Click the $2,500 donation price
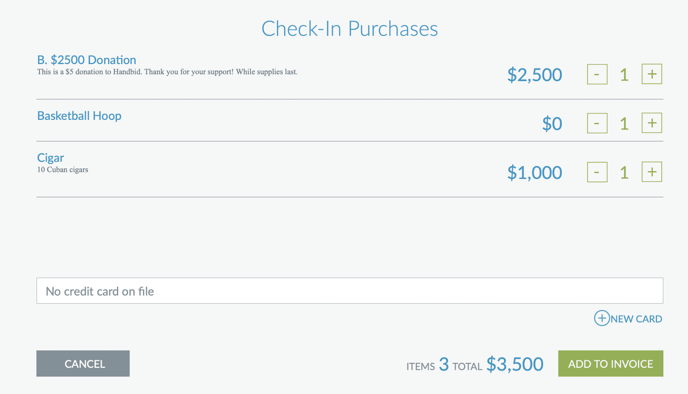The image size is (688, 394). click(x=534, y=75)
